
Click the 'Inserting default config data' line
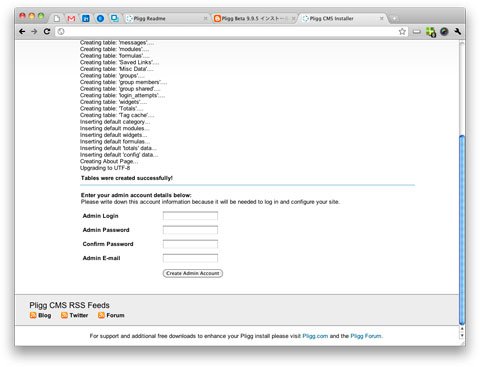119,155
